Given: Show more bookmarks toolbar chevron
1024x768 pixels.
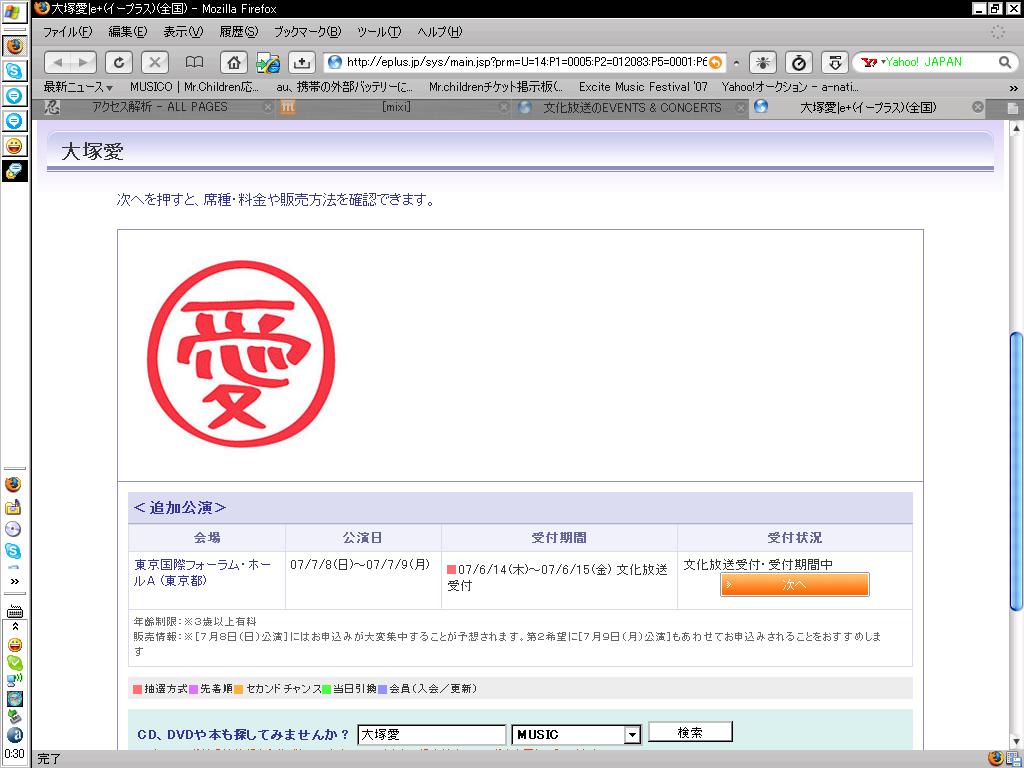Looking at the screenshot, I should pyautogui.click(x=1013, y=88).
